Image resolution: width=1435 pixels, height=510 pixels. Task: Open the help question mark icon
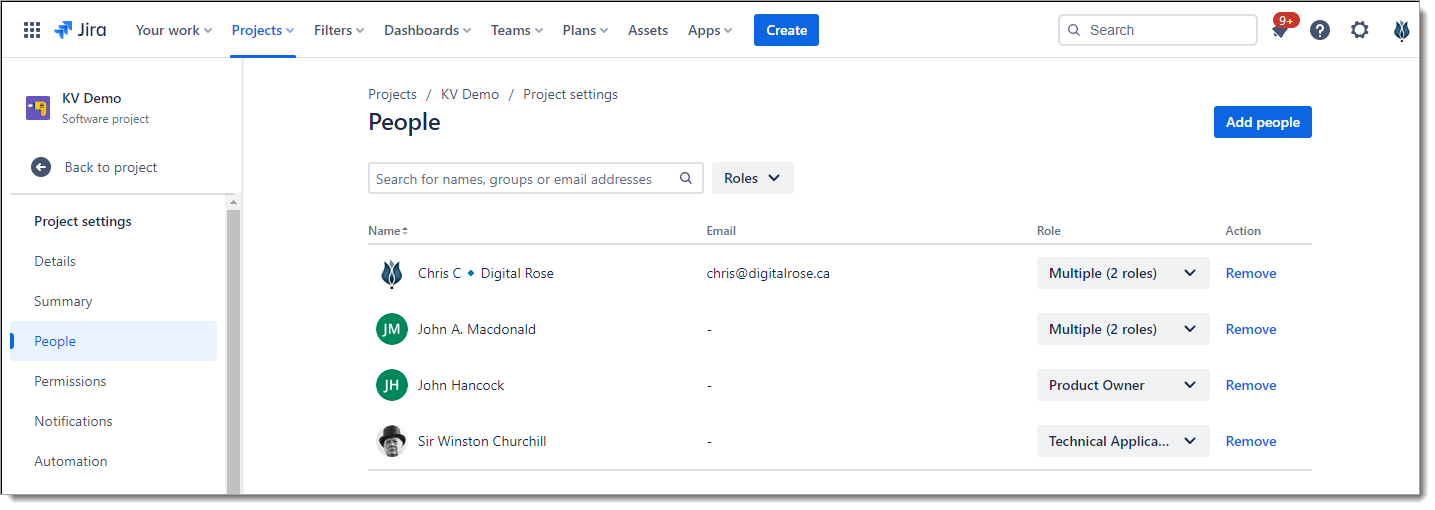click(x=1320, y=30)
